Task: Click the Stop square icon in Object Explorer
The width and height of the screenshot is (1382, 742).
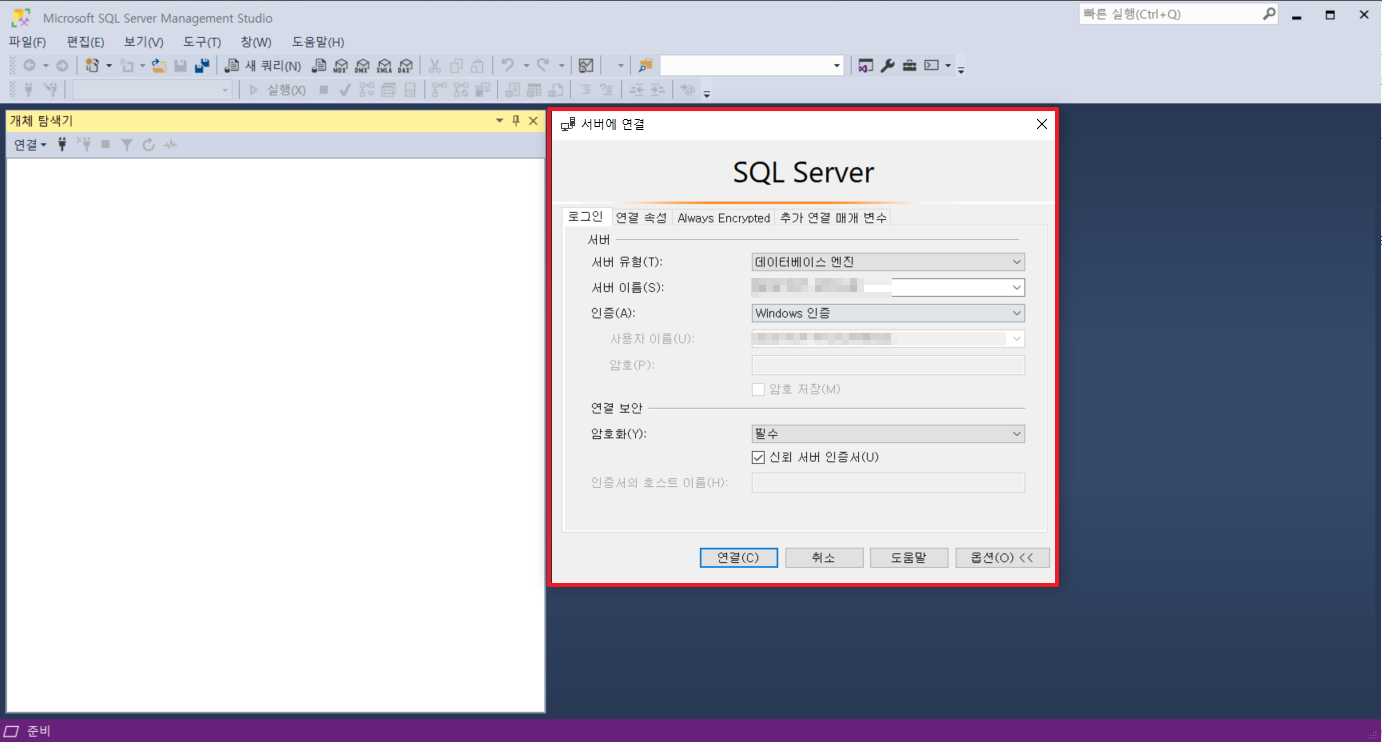Action: (x=105, y=145)
